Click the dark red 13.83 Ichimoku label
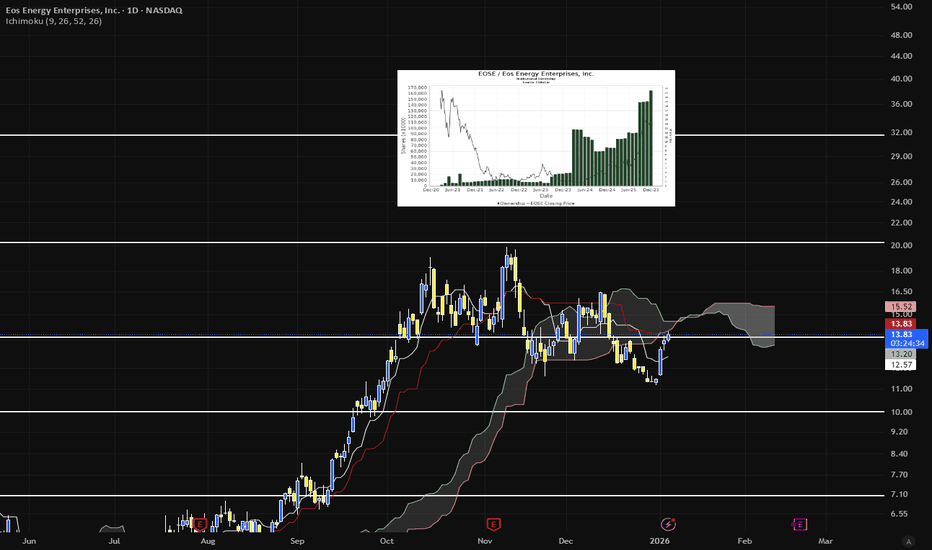Image resolution: width=932 pixels, height=550 pixels. coord(900,324)
